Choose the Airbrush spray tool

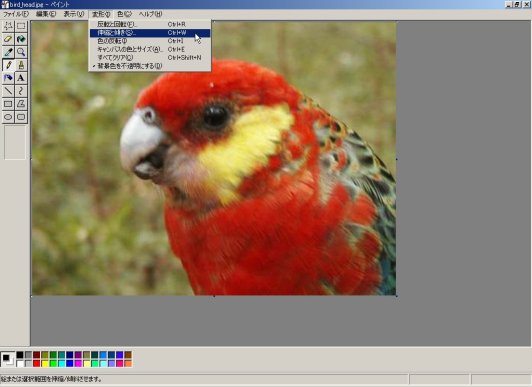[x=8, y=78]
